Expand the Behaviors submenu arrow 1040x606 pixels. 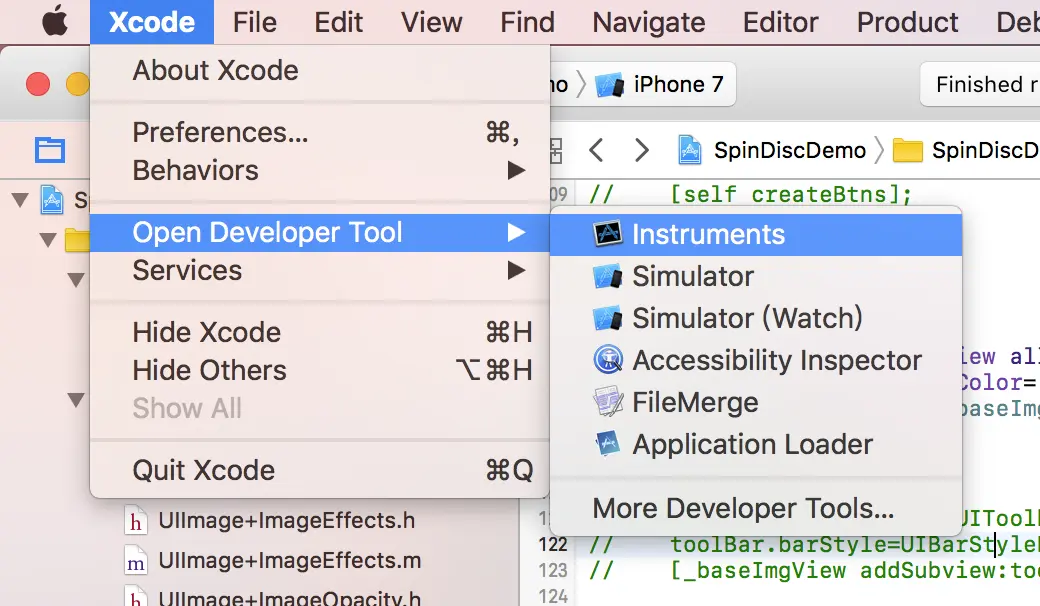[x=516, y=170]
